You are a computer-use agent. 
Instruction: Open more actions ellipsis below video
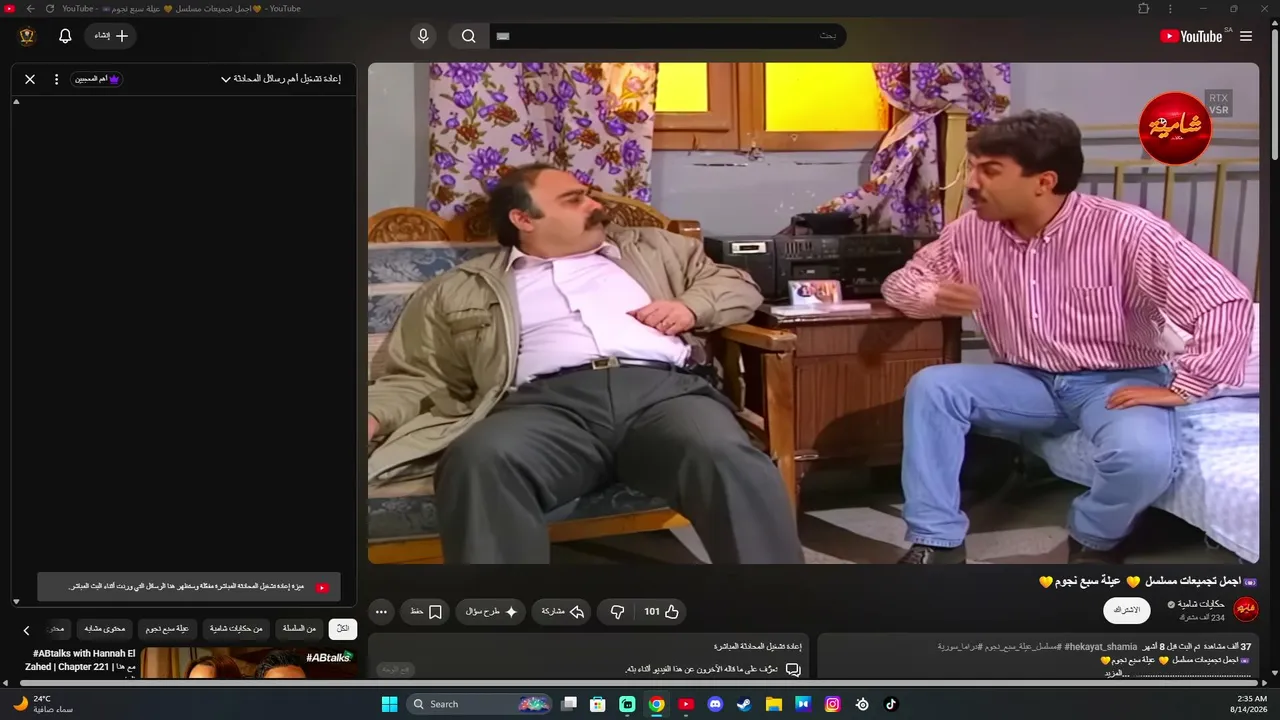381,611
